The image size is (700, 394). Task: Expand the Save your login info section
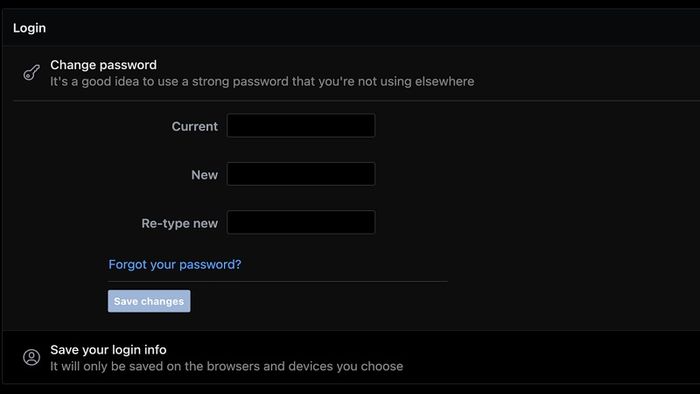click(351, 357)
